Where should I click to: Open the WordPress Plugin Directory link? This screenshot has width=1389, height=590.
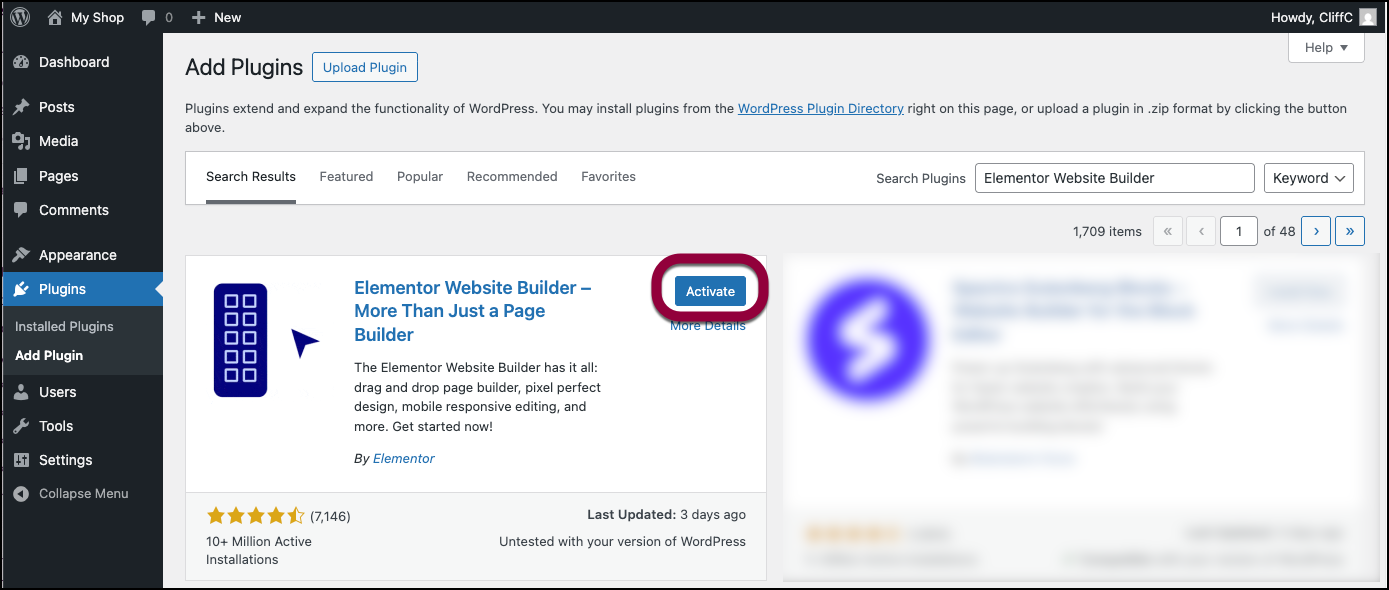tap(820, 108)
